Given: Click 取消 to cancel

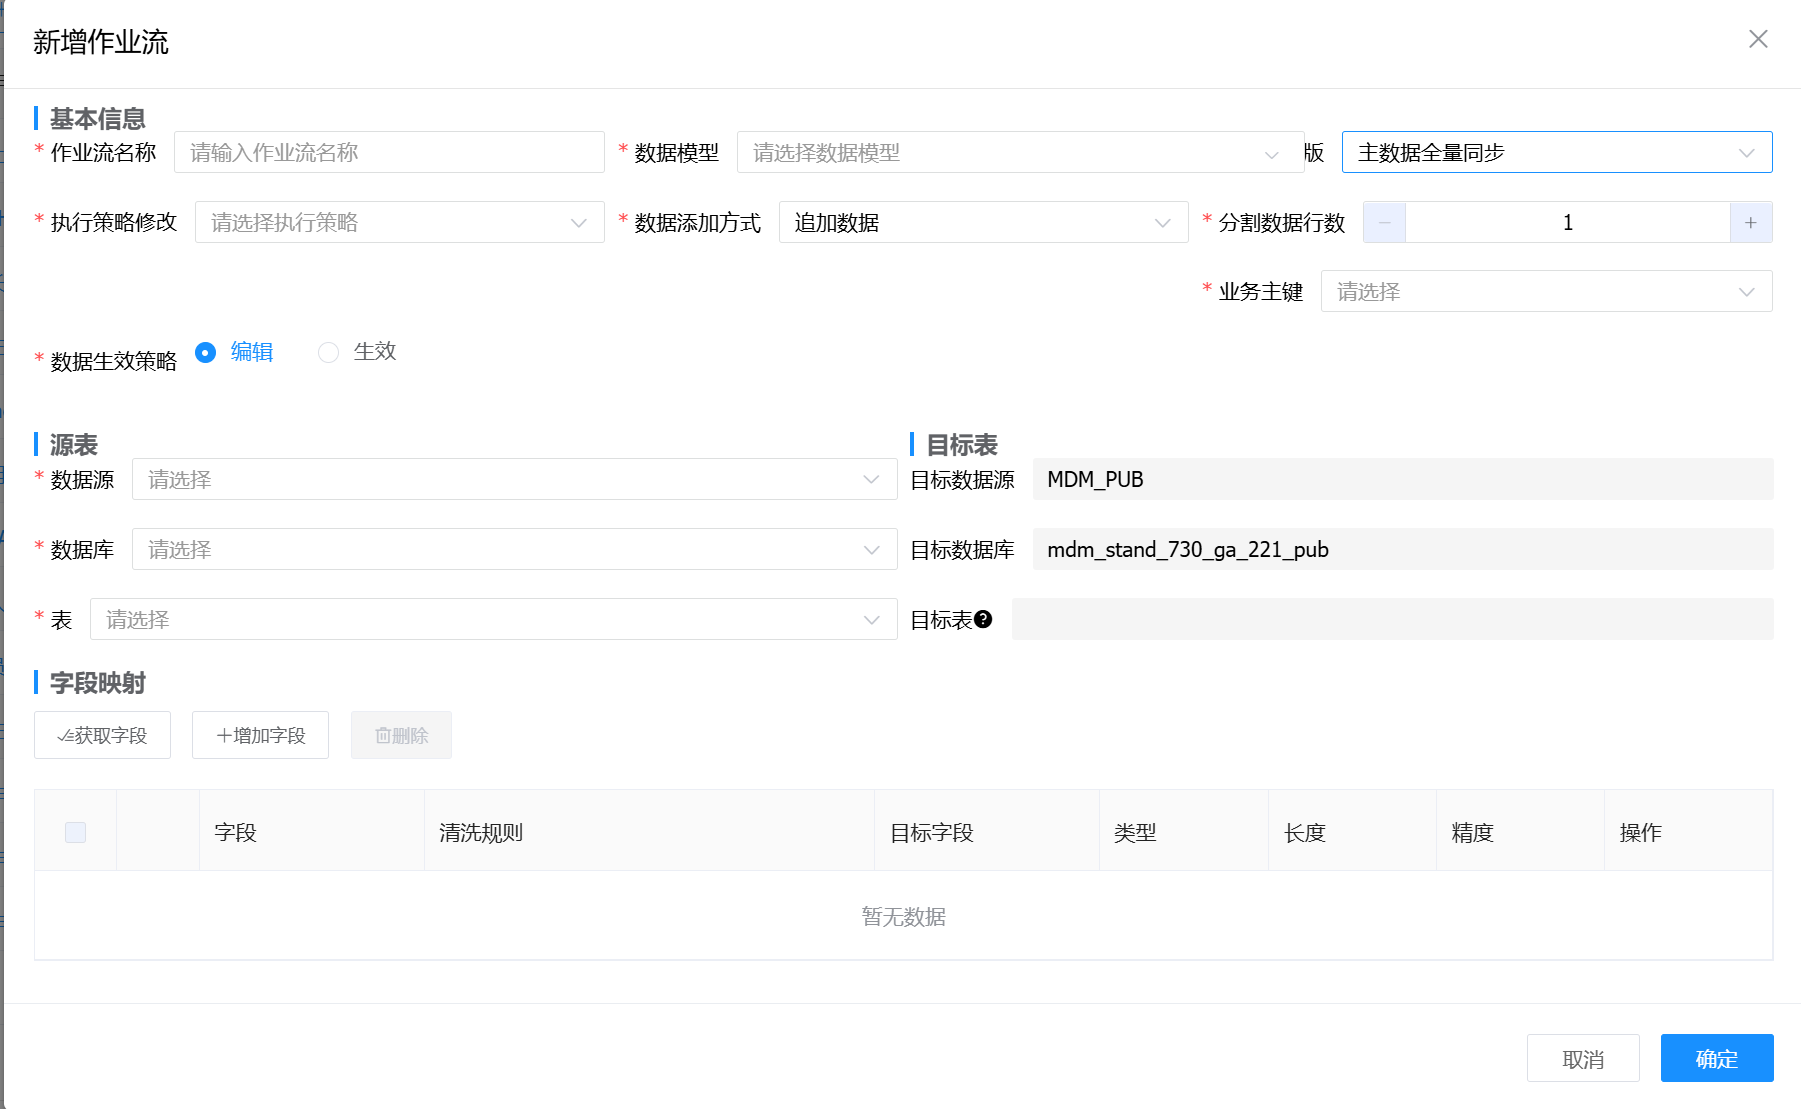Looking at the screenshot, I should [x=1582, y=1058].
